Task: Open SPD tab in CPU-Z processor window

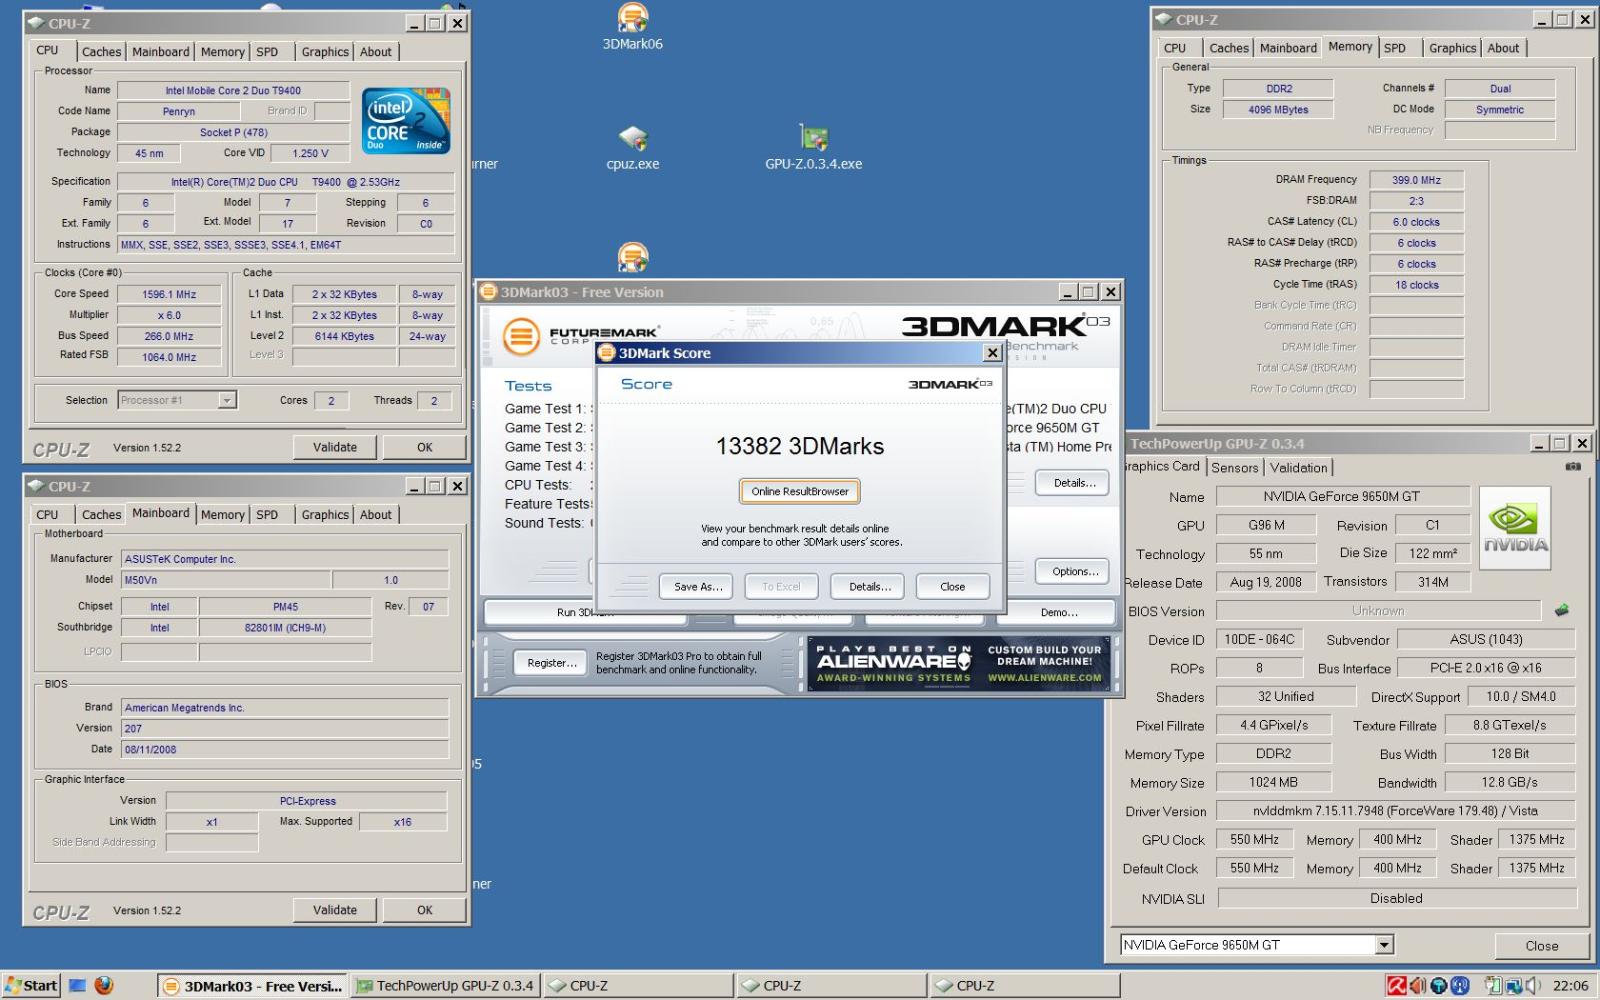Action: click(267, 52)
